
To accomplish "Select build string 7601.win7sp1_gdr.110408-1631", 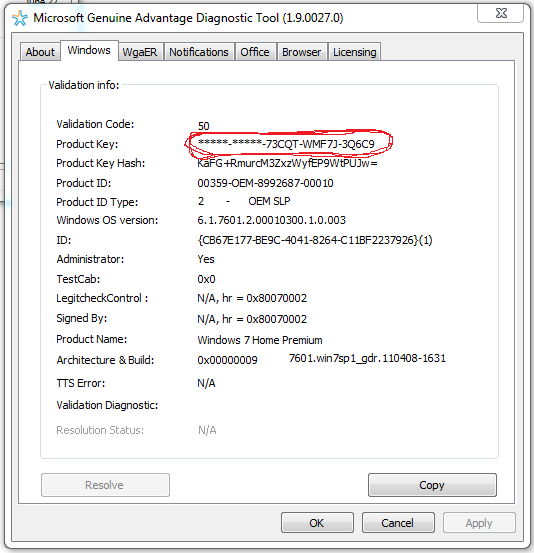I will [x=367, y=358].
